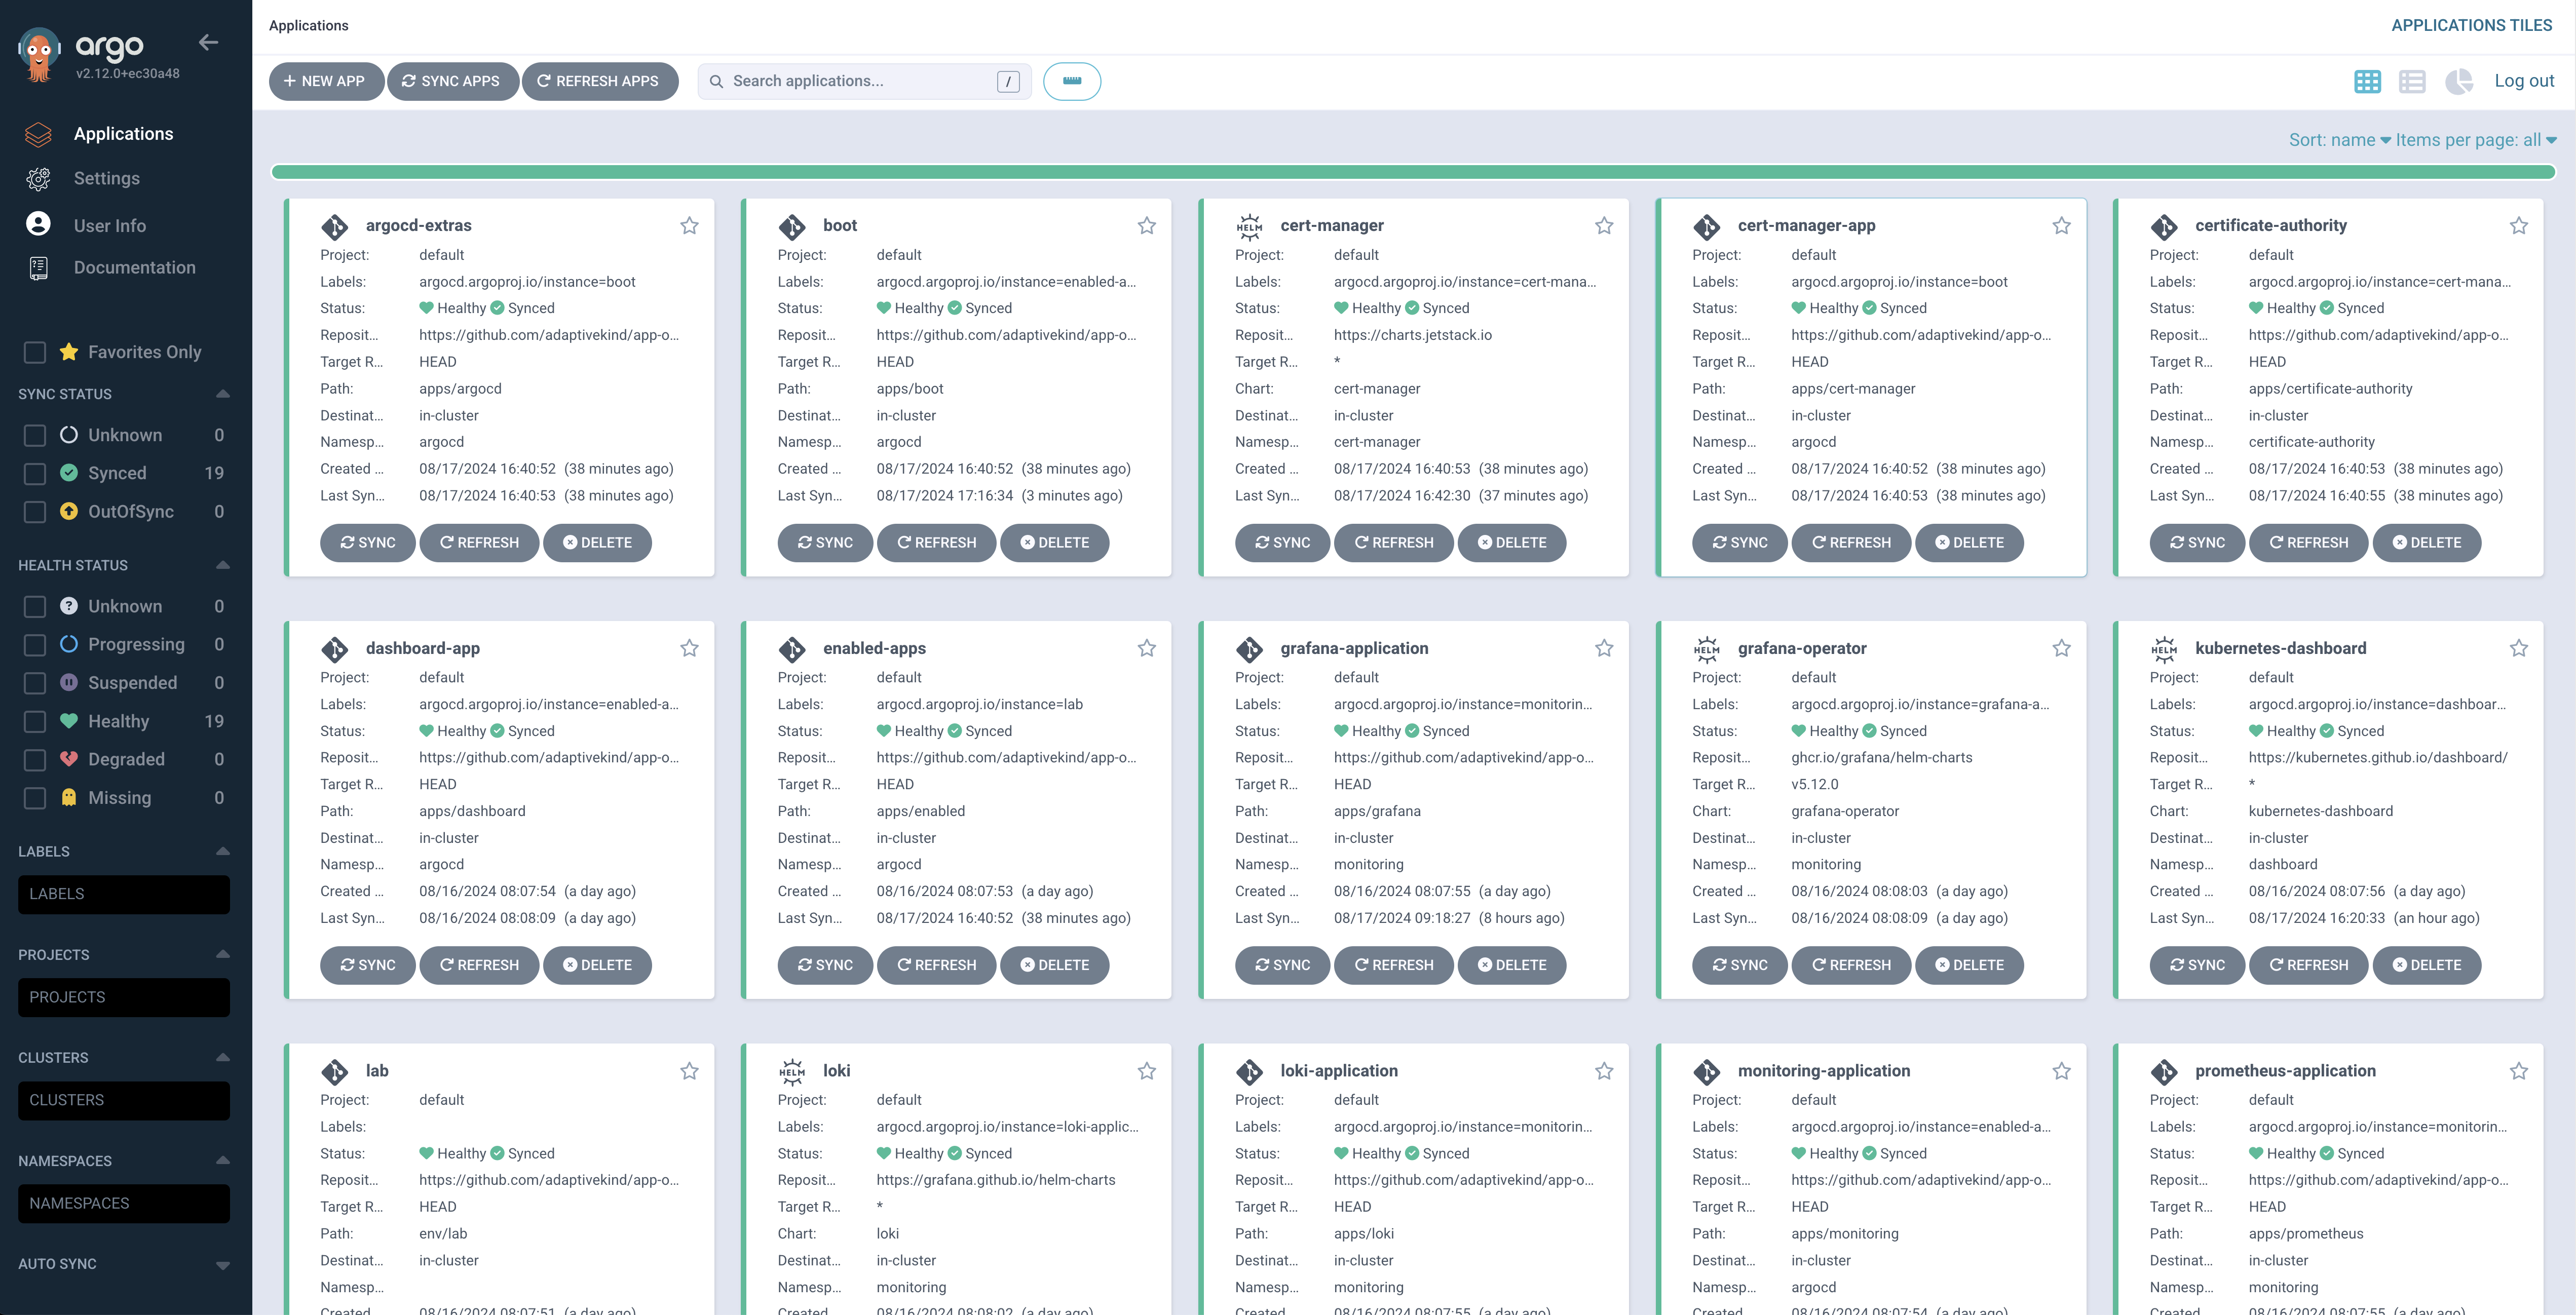Image resolution: width=2576 pixels, height=1315 pixels.
Task: Check the OutOfSync filter checkbox
Action: [35, 511]
